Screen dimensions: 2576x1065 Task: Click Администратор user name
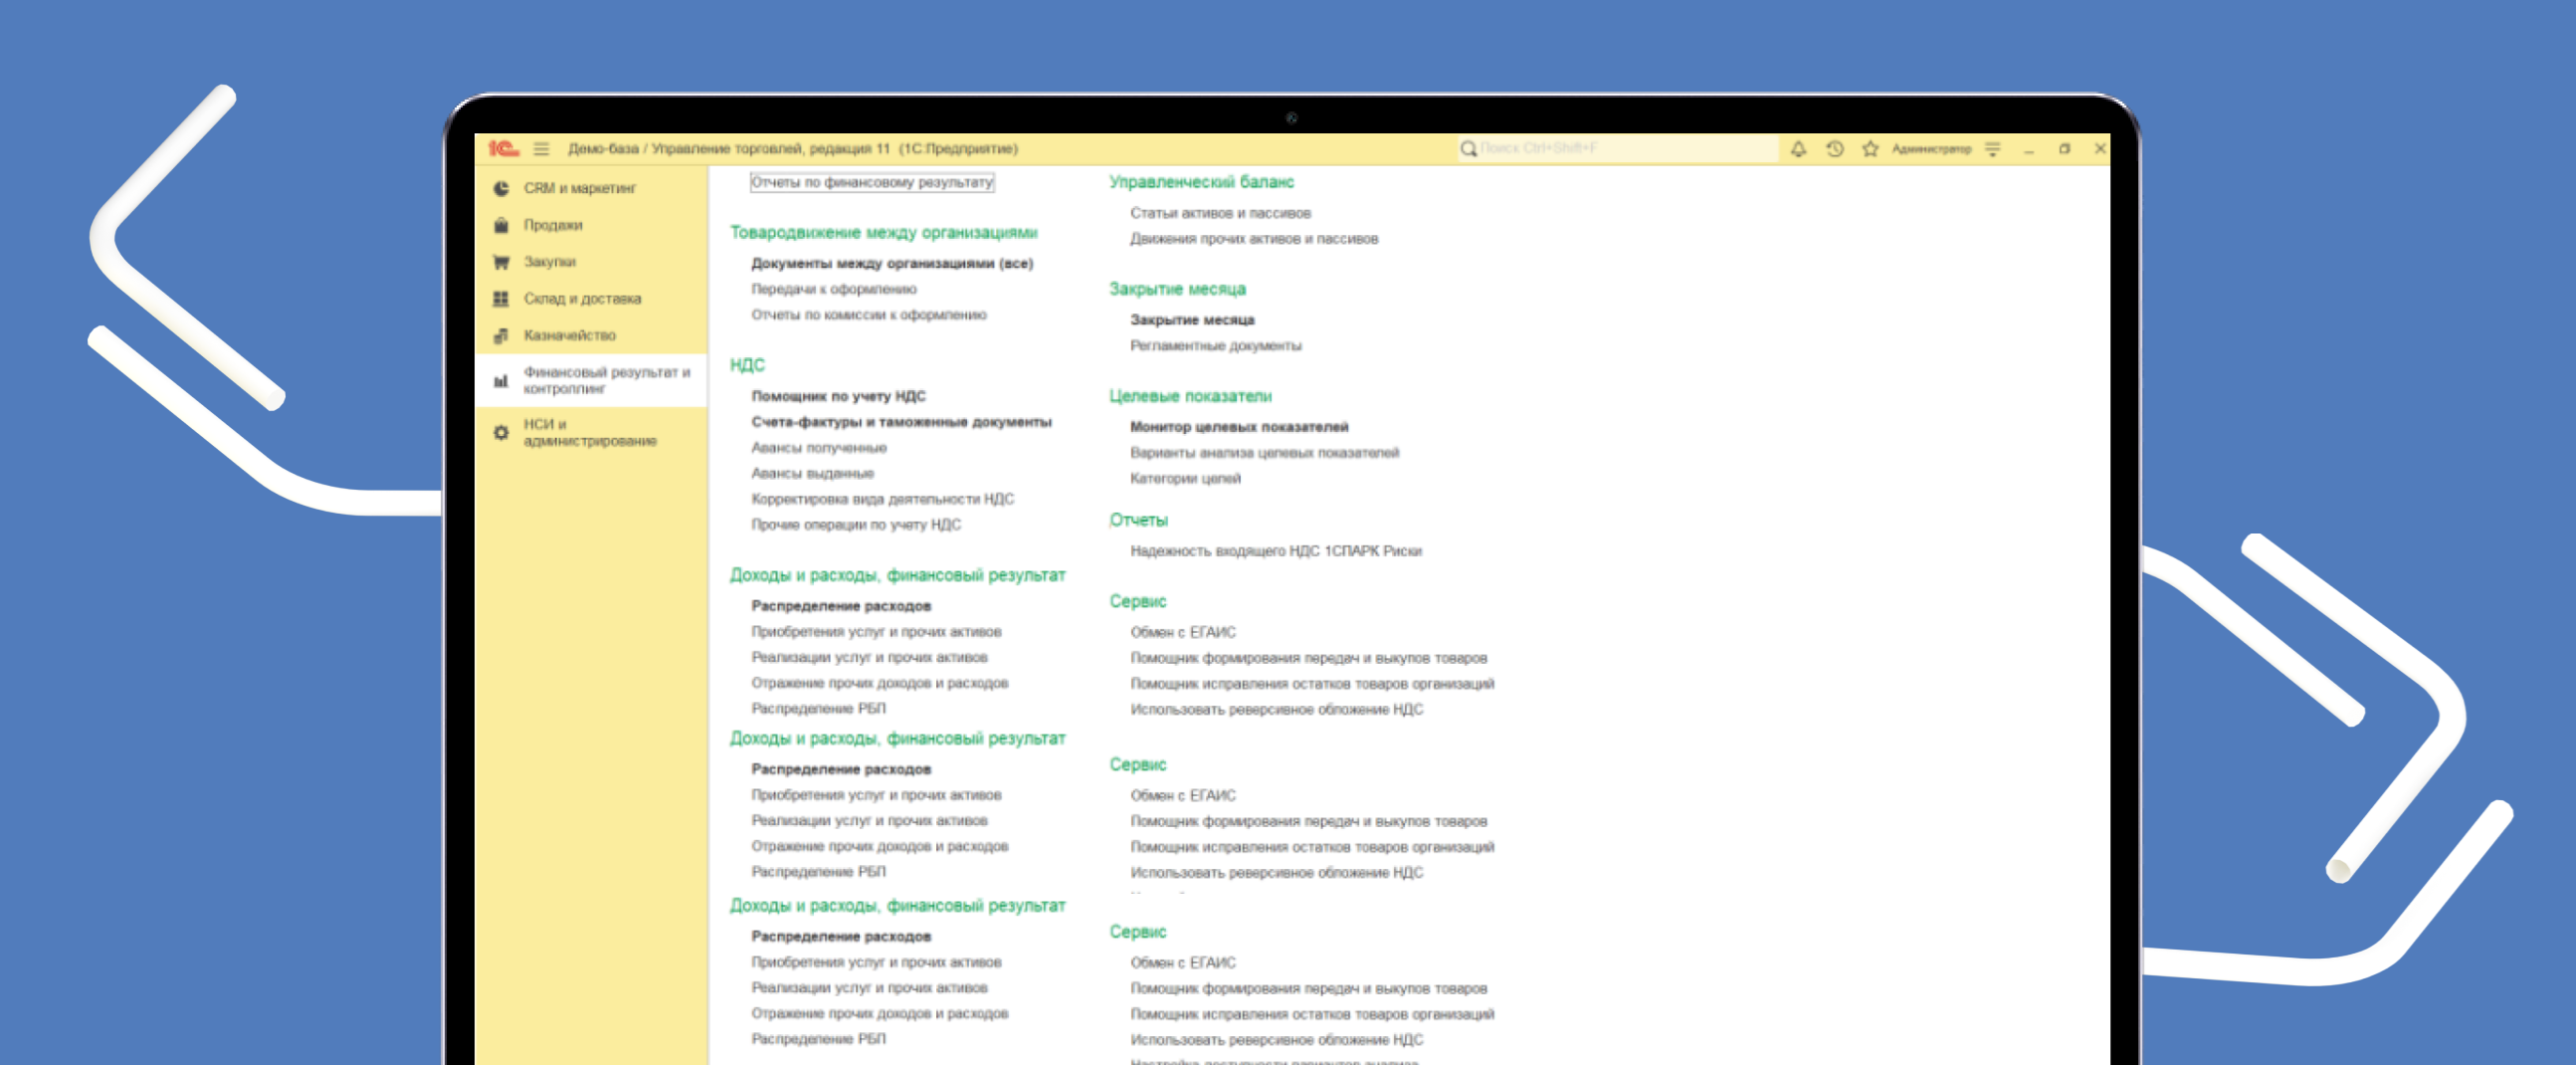1931,149
